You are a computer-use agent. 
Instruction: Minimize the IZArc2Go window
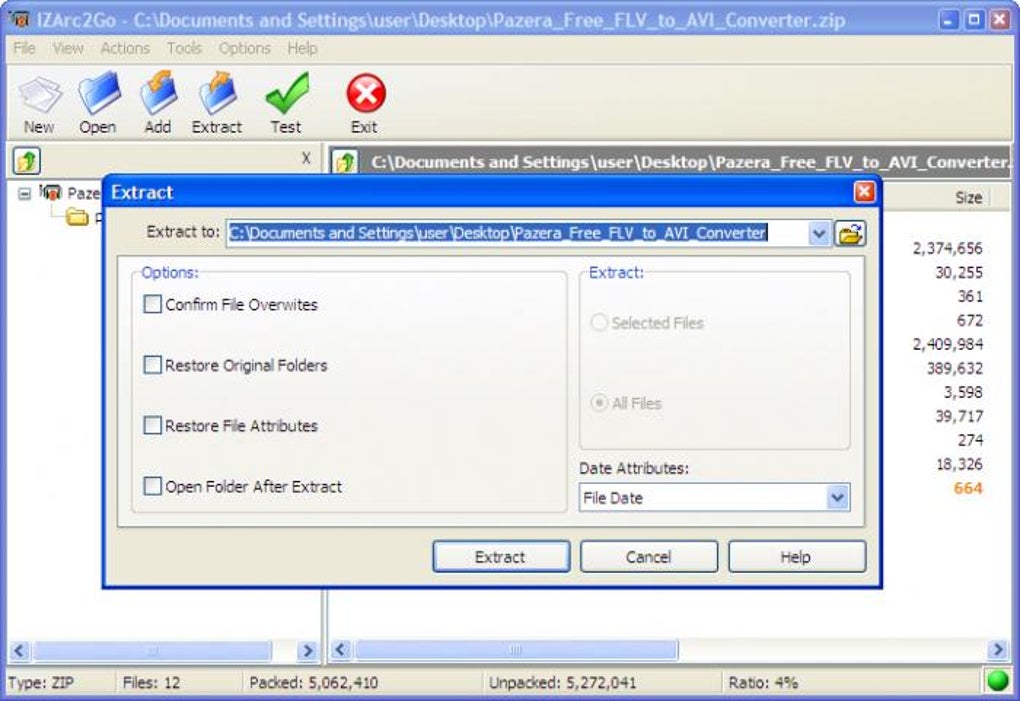tap(949, 20)
